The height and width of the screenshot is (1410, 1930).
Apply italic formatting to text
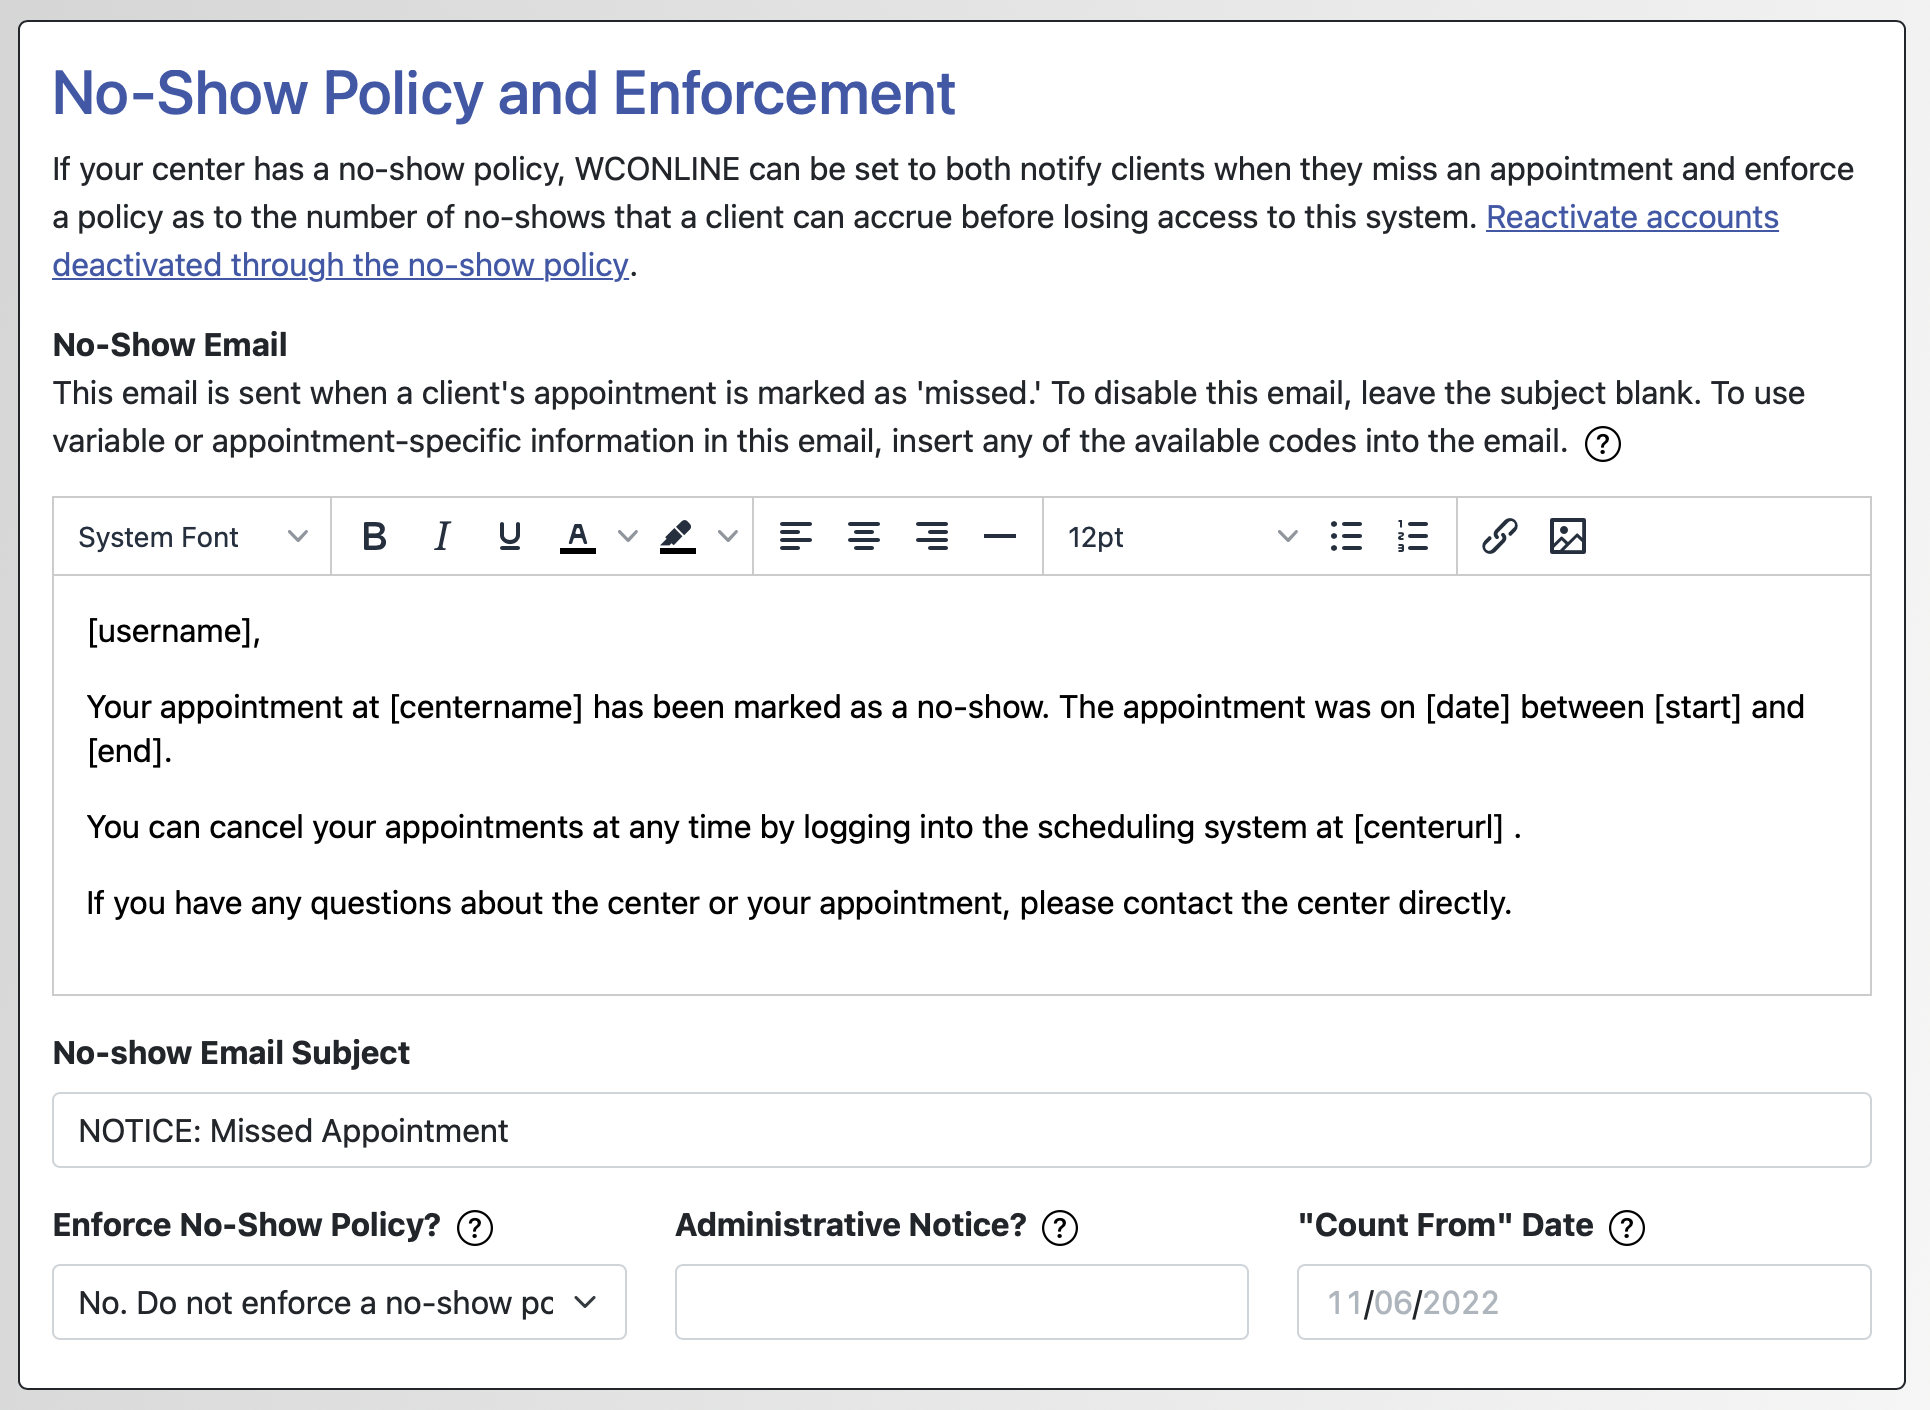coord(441,537)
